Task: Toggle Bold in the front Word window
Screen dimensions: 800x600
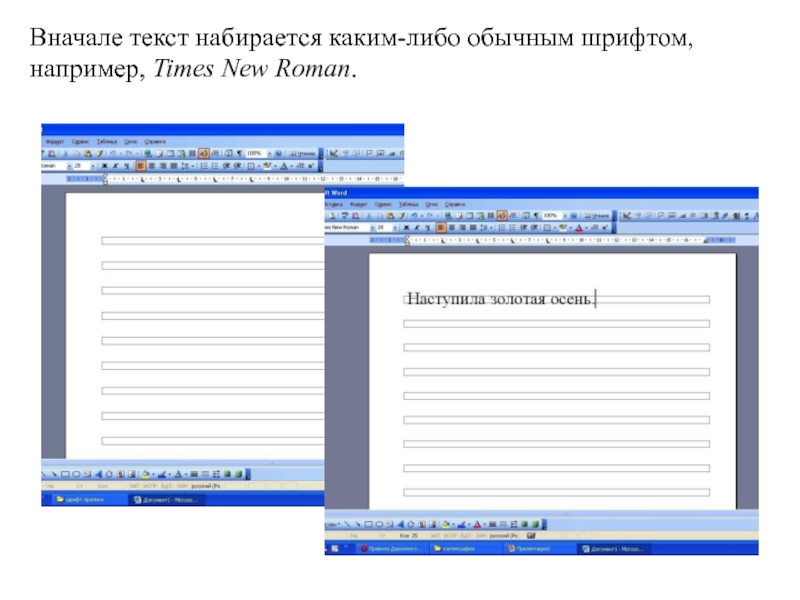Action: click(406, 228)
